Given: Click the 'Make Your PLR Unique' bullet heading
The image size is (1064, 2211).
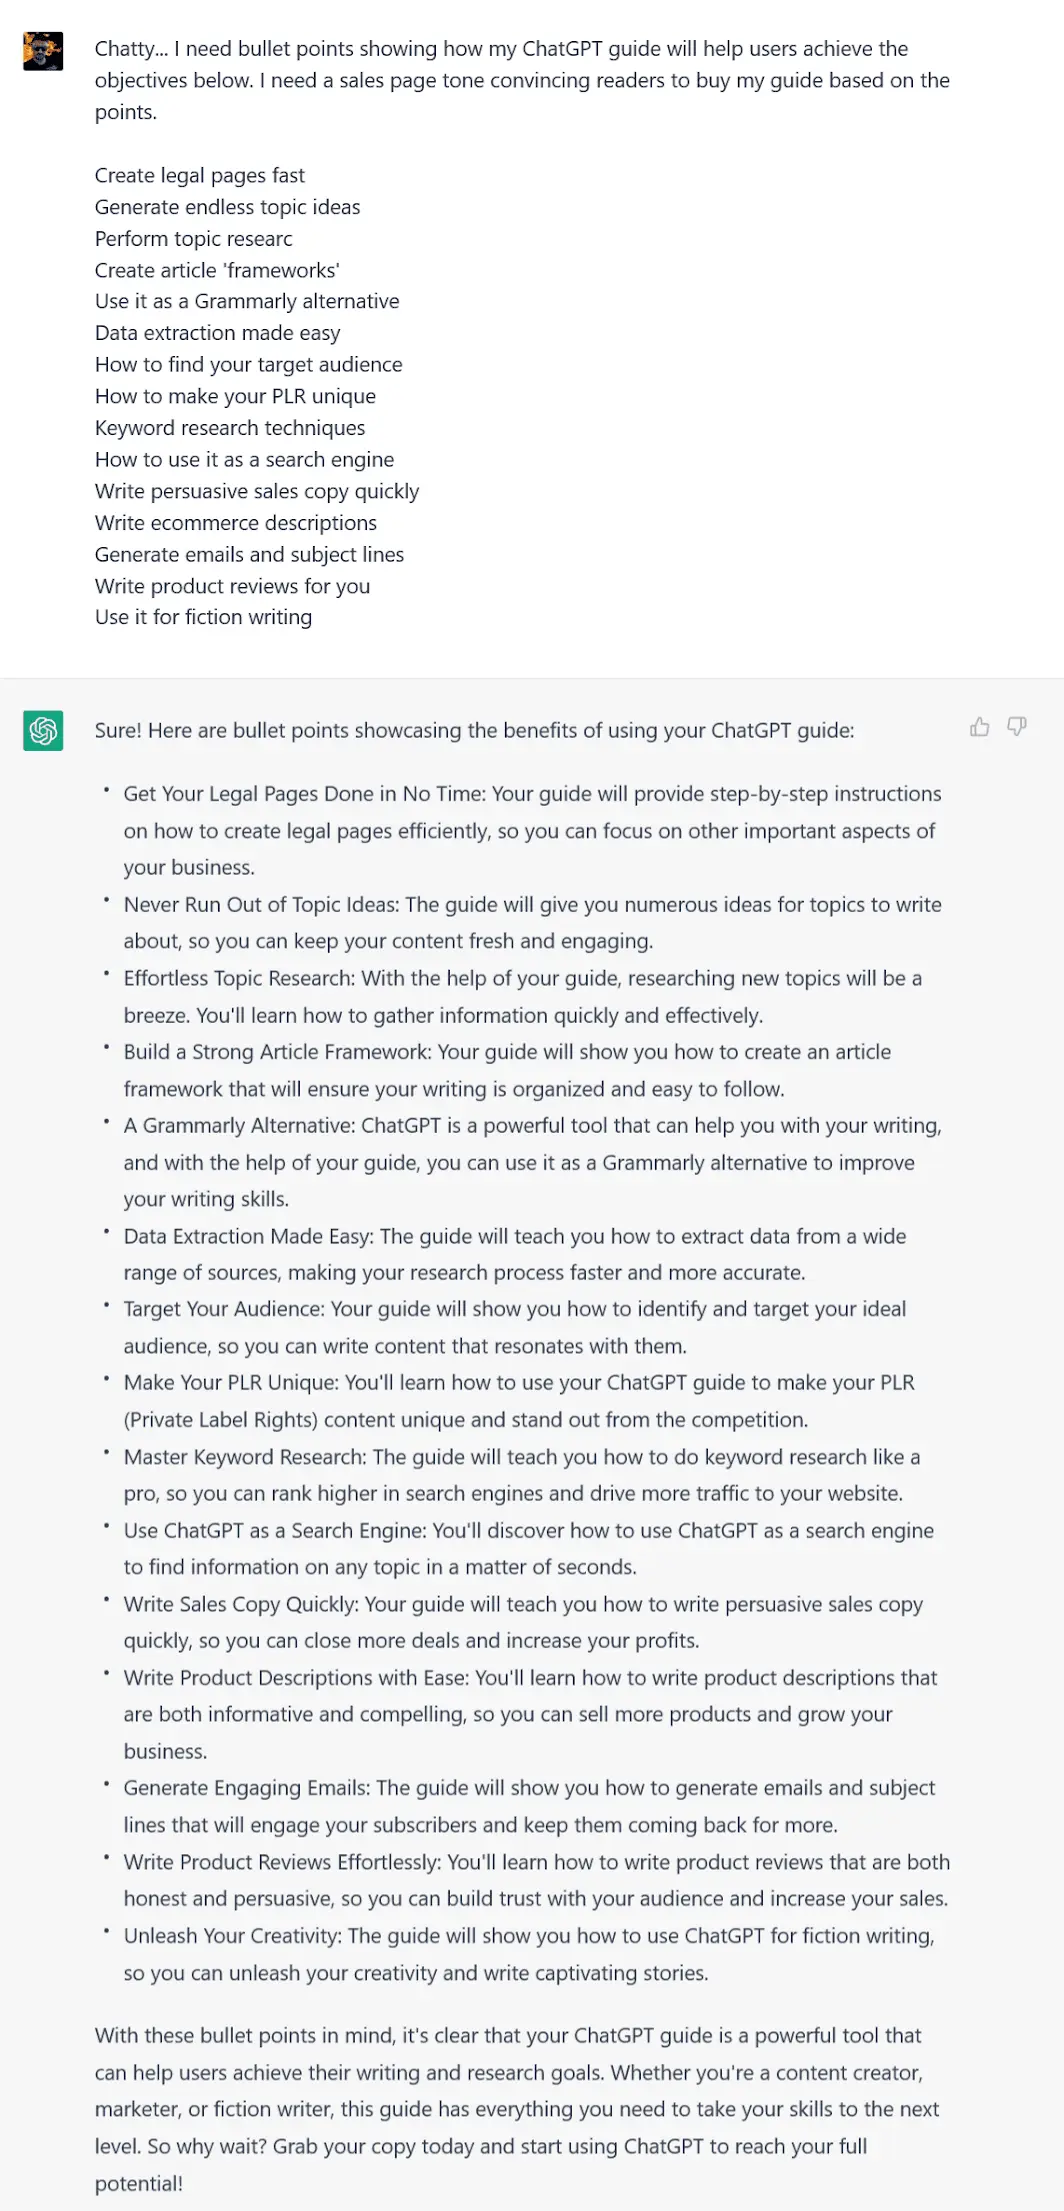Looking at the screenshot, I should [x=231, y=1383].
